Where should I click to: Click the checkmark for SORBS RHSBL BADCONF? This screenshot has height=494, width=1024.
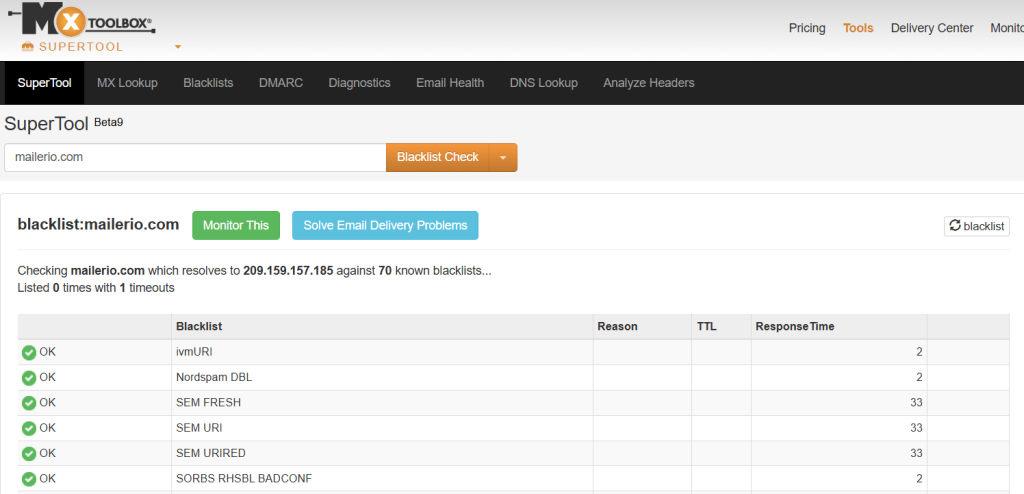pyautogui.click(x=29, y=479)
